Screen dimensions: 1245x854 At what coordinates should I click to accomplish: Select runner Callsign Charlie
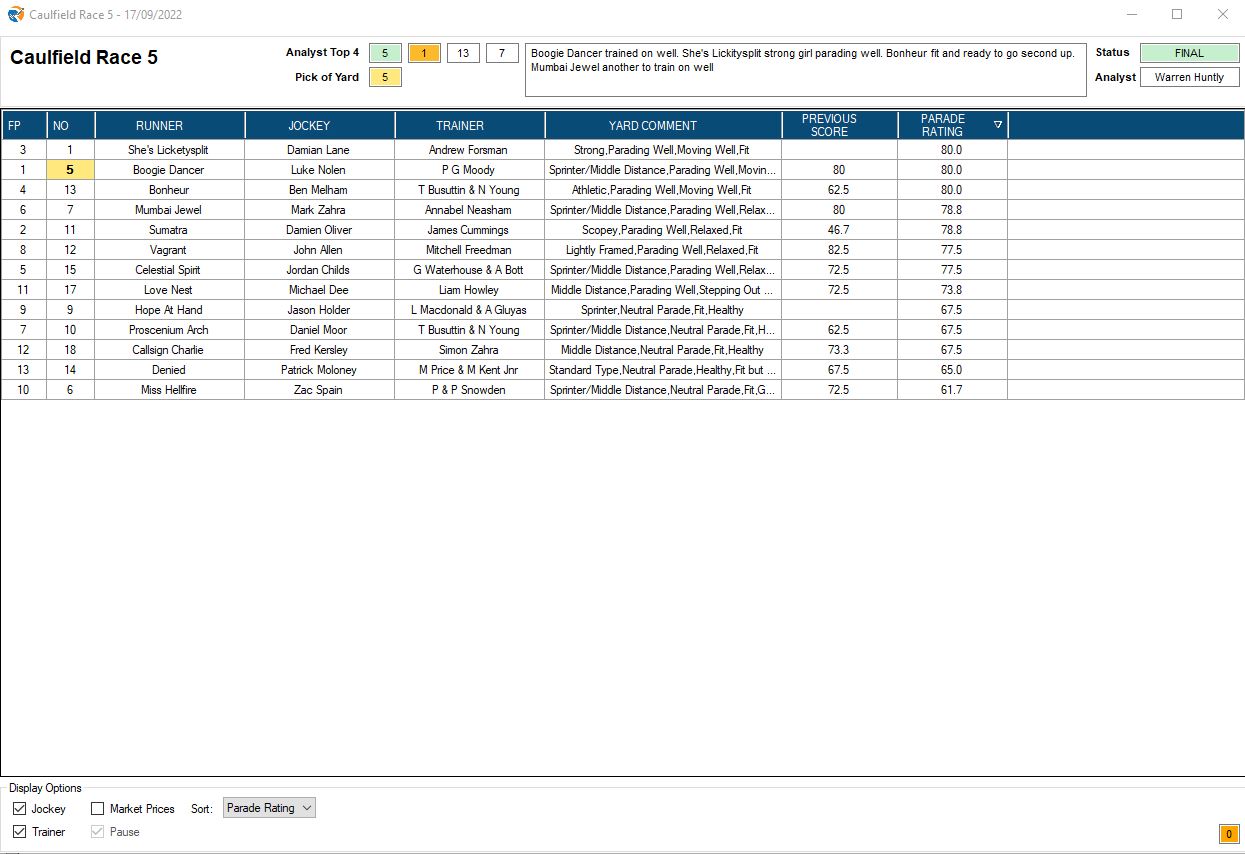169,350
